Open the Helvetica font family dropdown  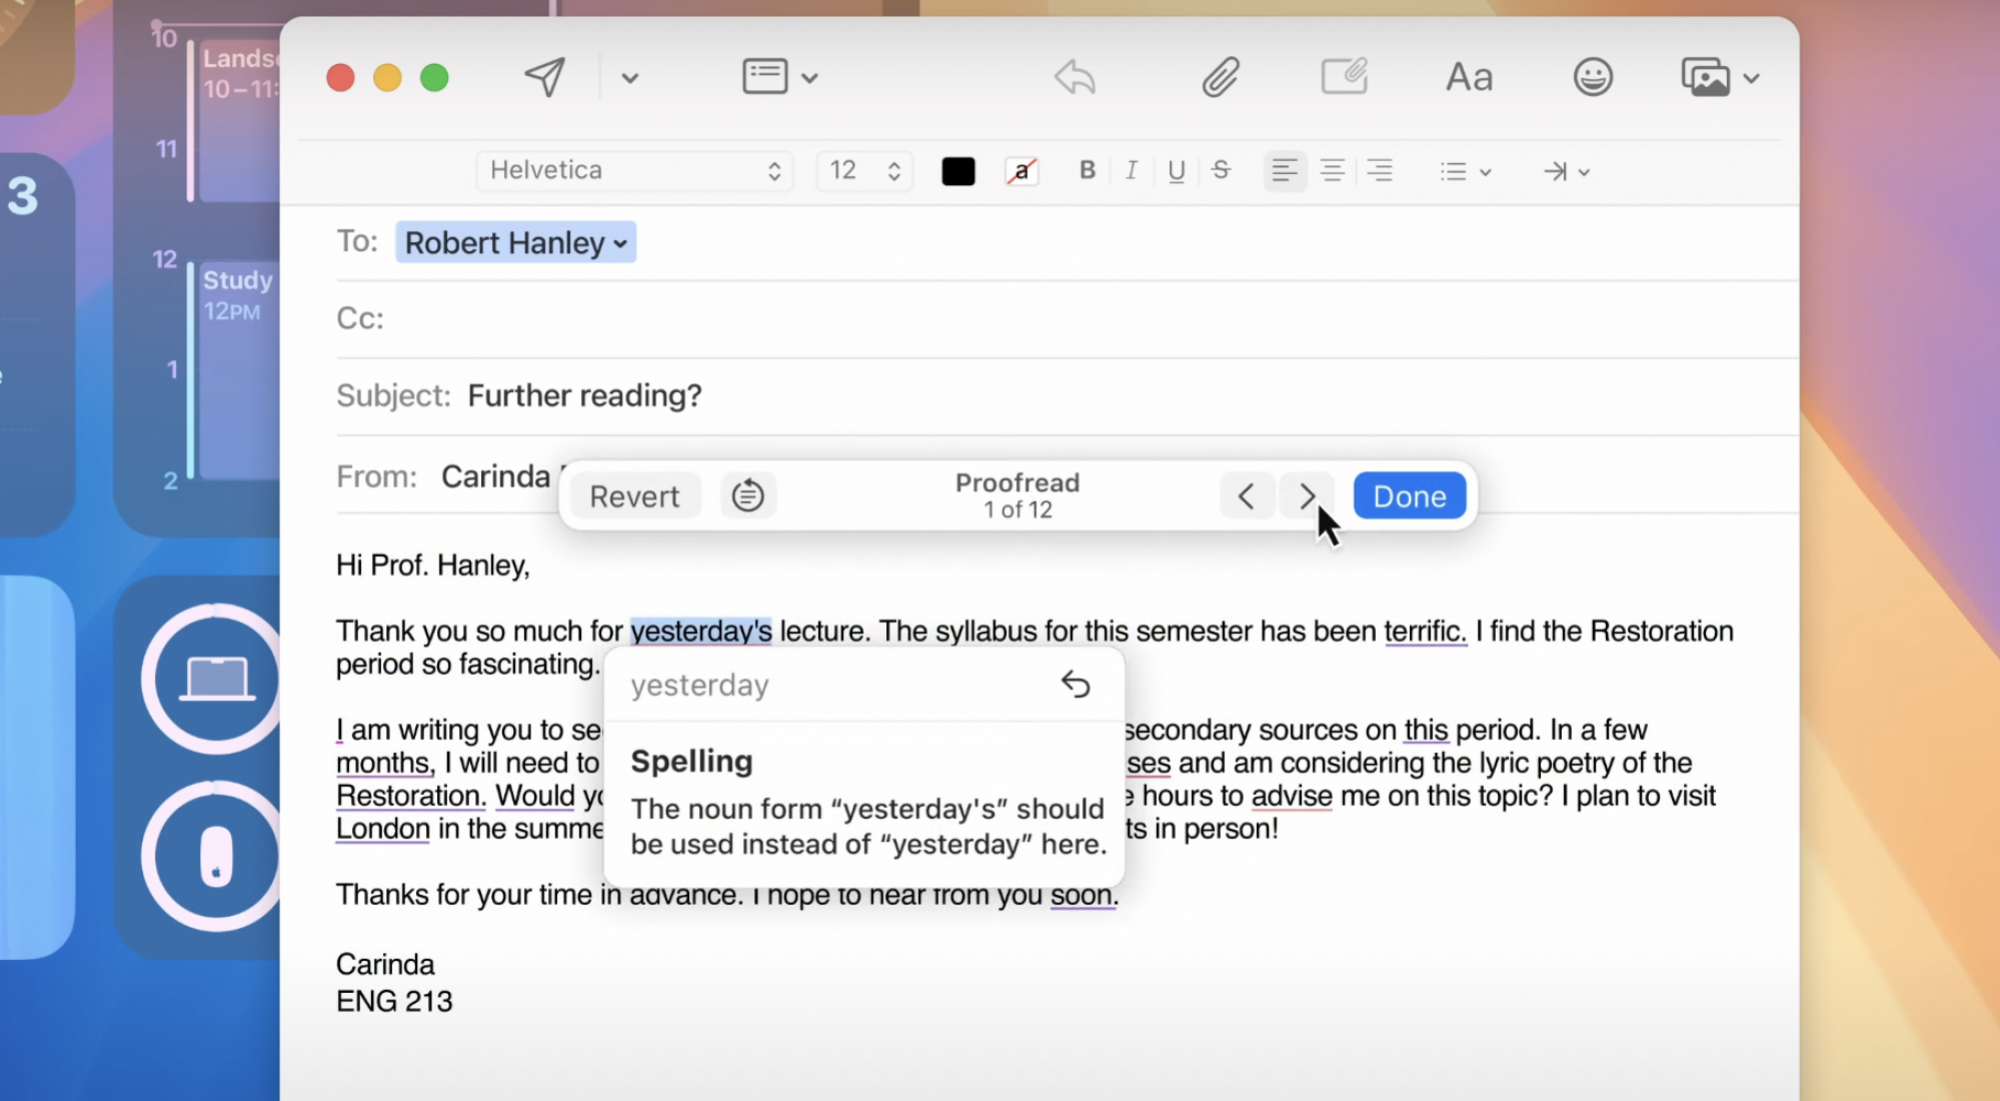pyautogui.click(x=635, y=170)
